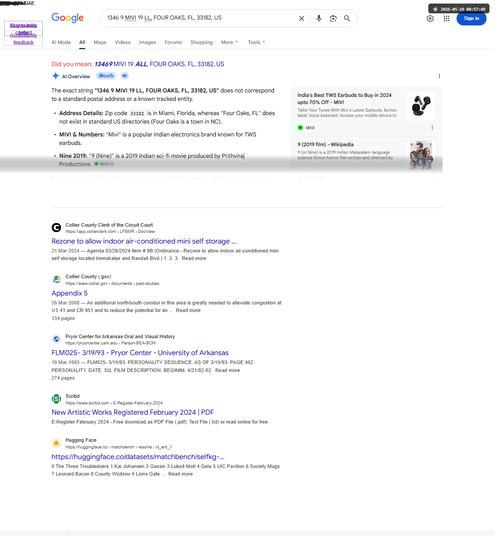The height and width of the screenshot is (536, 500).
Task: Clear the search query with X icon
Action: (x=301, y=18)
